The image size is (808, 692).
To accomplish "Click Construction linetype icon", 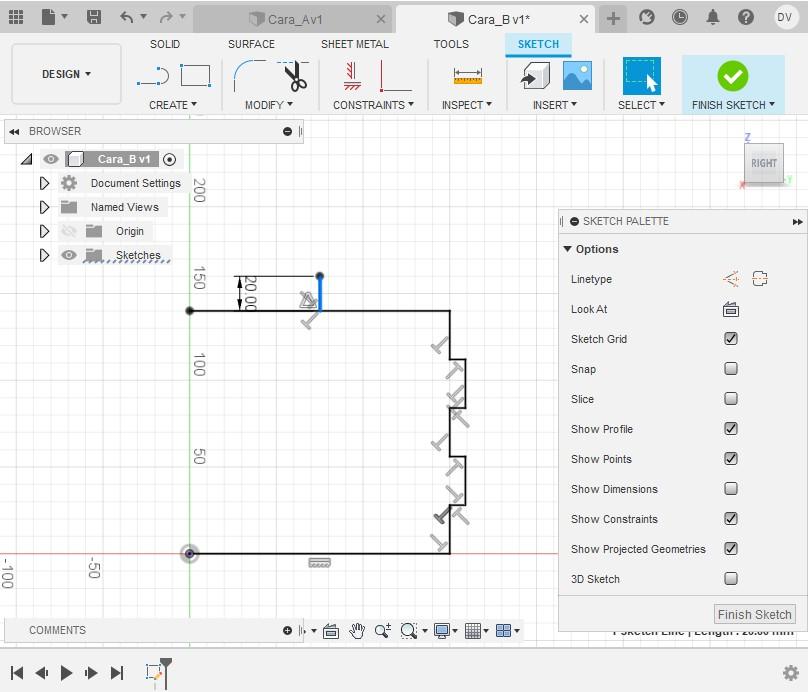I will [x=731, y=279].
